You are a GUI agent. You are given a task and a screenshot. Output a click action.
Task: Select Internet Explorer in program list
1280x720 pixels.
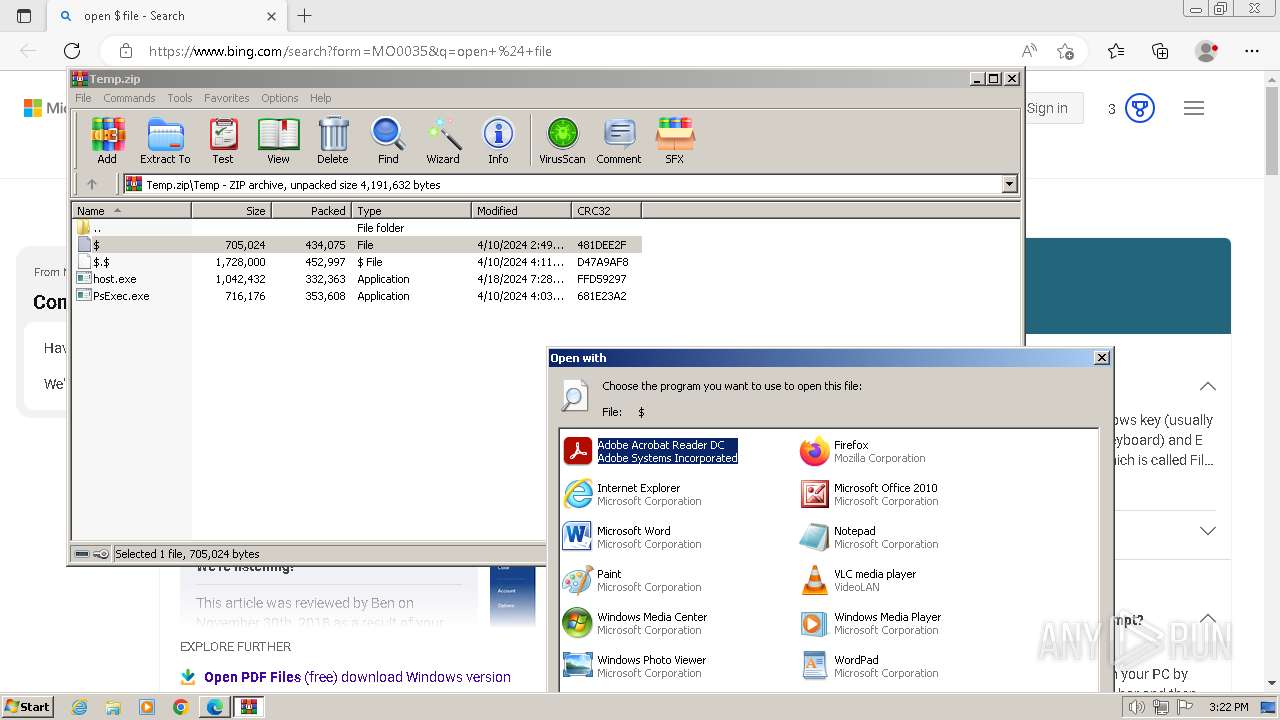[632, 494]
